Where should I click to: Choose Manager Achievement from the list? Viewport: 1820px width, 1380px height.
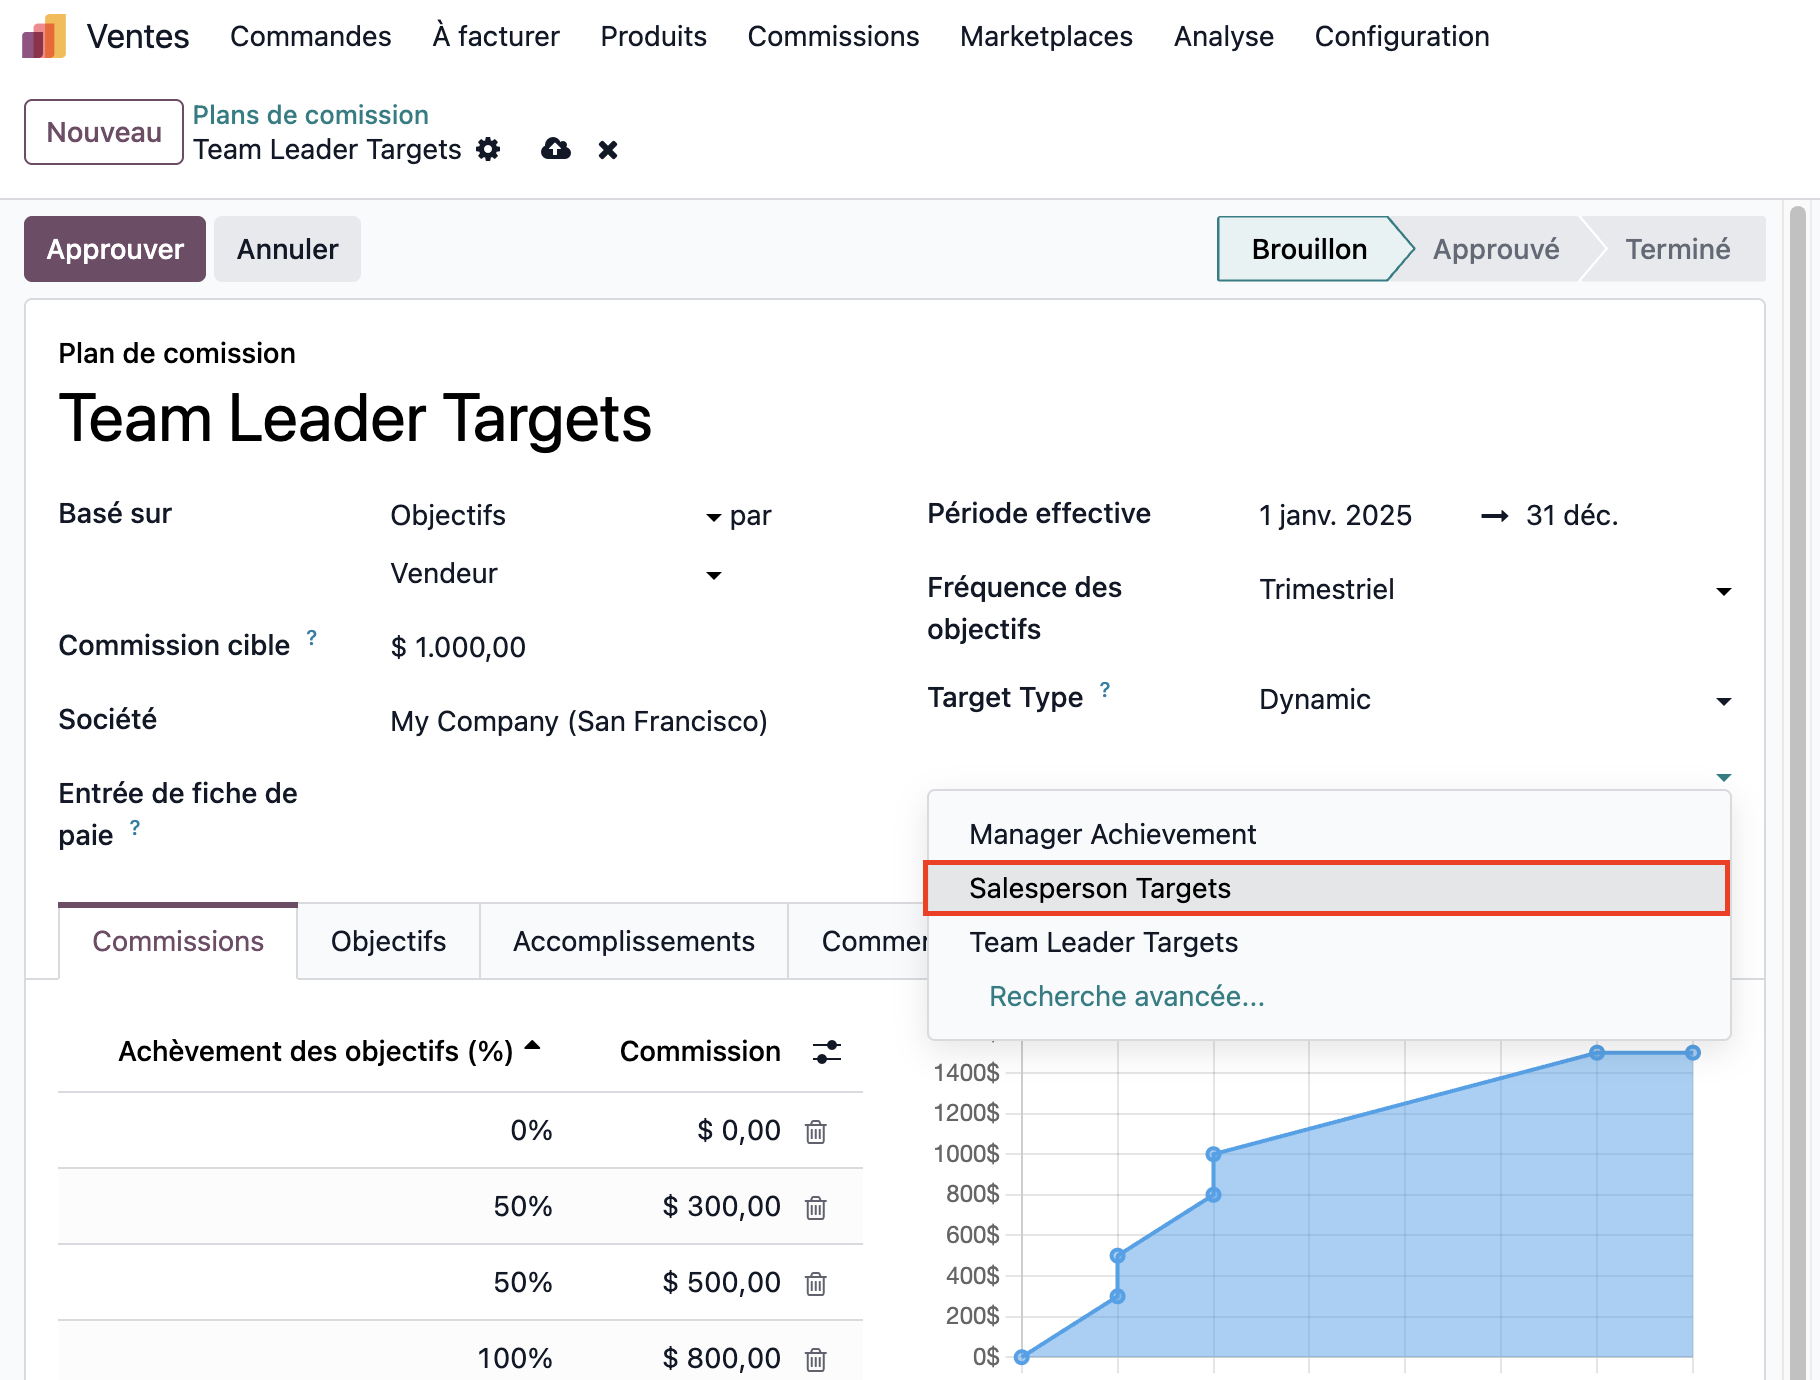(1329, 834)
